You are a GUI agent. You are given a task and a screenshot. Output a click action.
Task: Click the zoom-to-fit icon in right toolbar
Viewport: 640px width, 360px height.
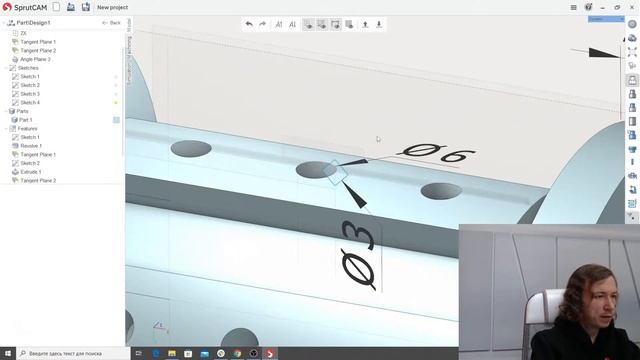tap(632, 52)
